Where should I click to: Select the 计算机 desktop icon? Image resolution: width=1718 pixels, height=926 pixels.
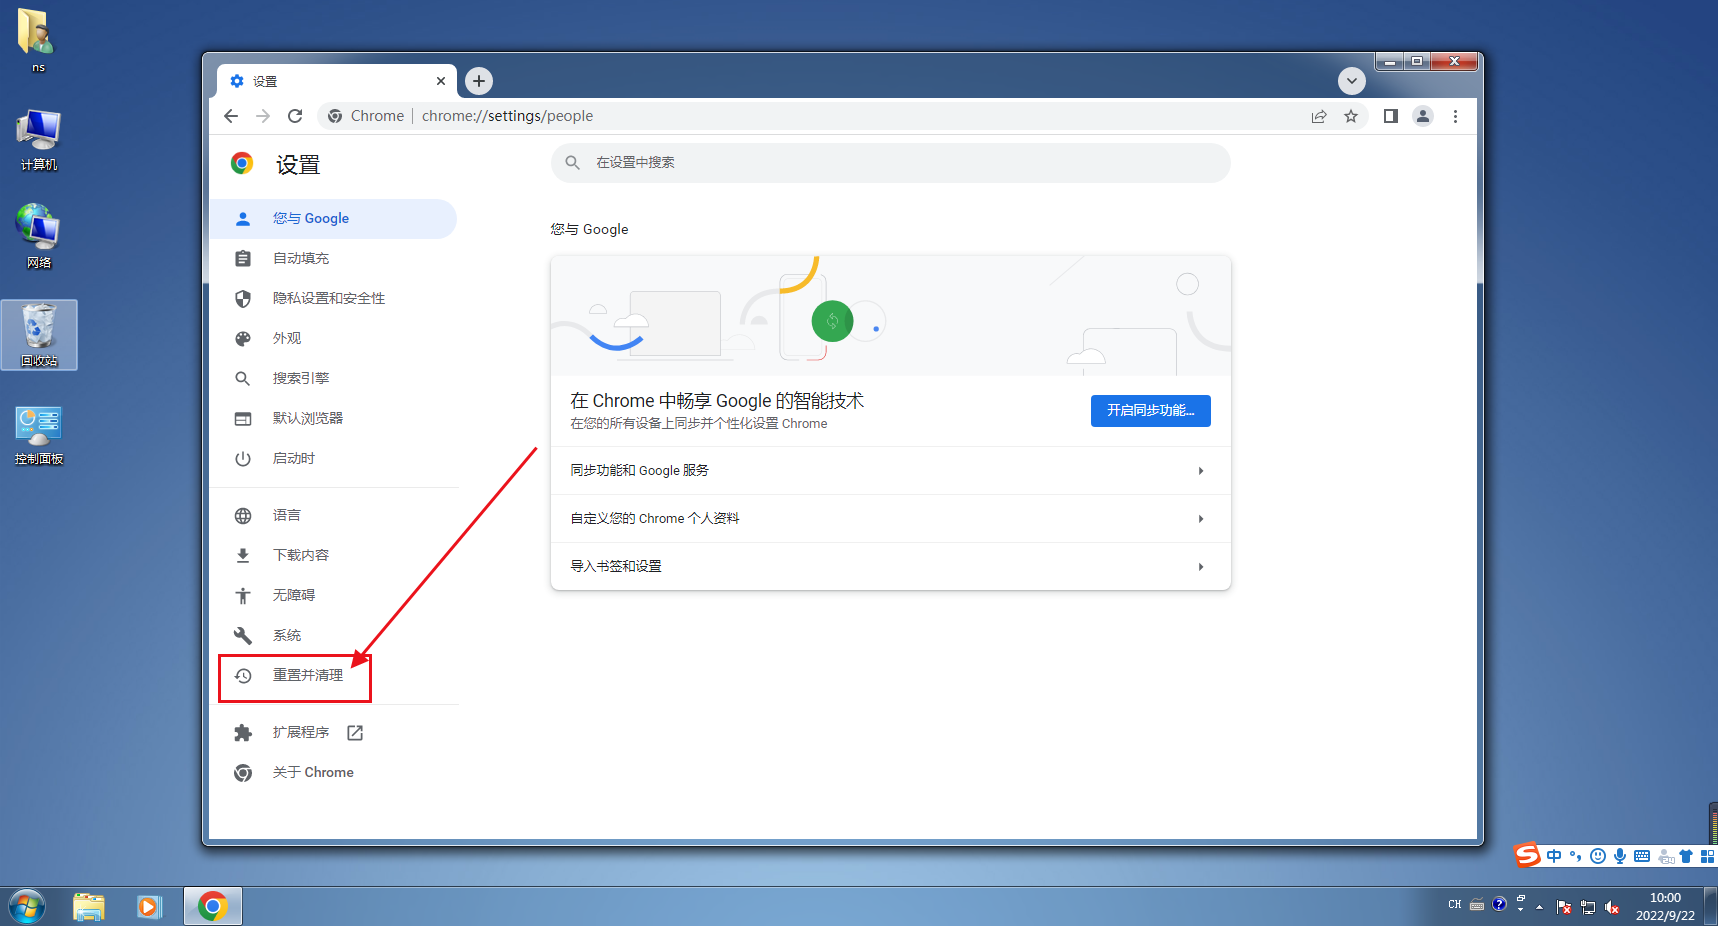(x=39, y=140)
